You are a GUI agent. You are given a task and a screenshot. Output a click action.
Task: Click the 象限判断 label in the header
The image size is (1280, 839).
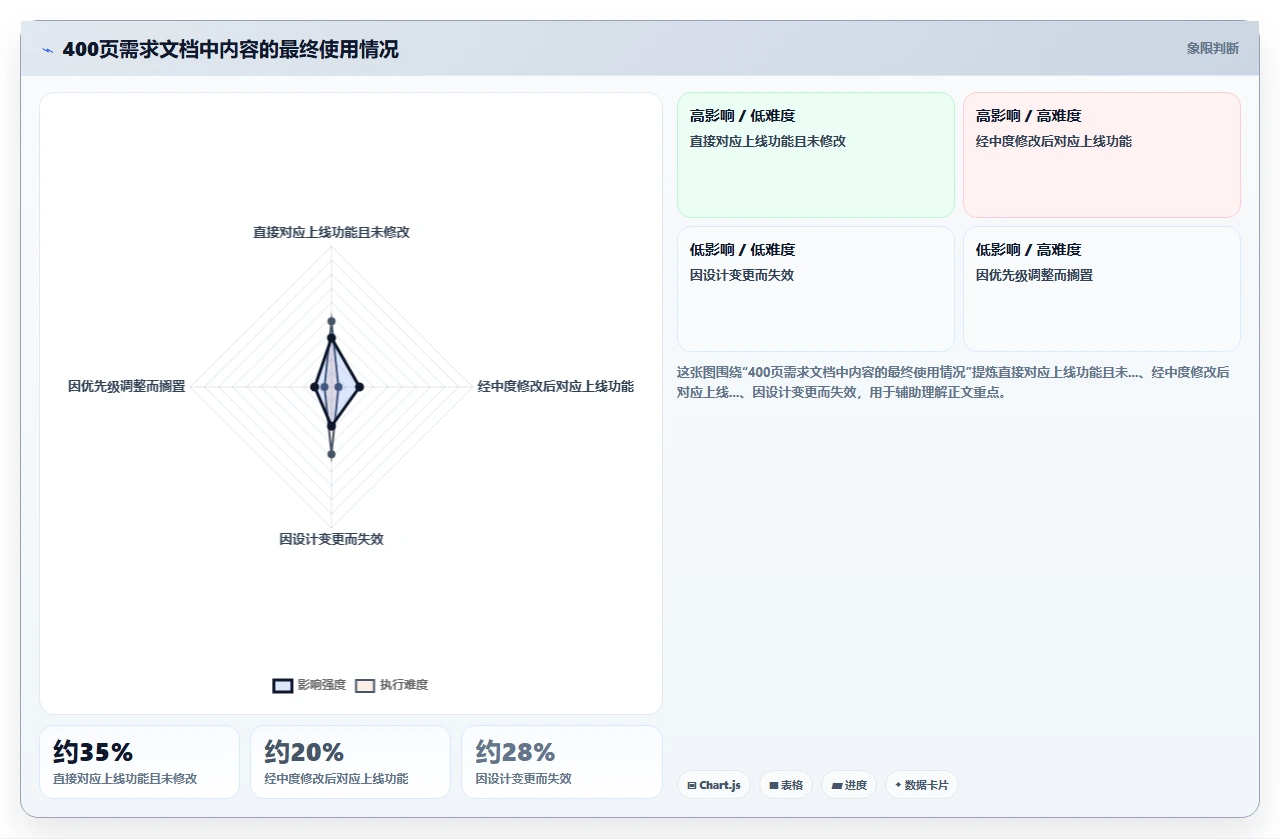click(x=1212, y=48)
